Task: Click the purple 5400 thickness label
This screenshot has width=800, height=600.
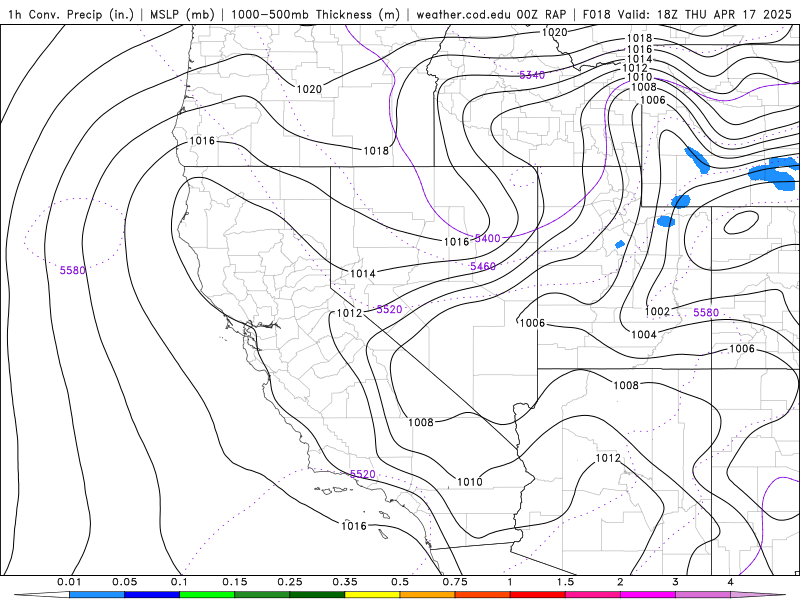Action: pyautogui.click(x=487, y=238)
